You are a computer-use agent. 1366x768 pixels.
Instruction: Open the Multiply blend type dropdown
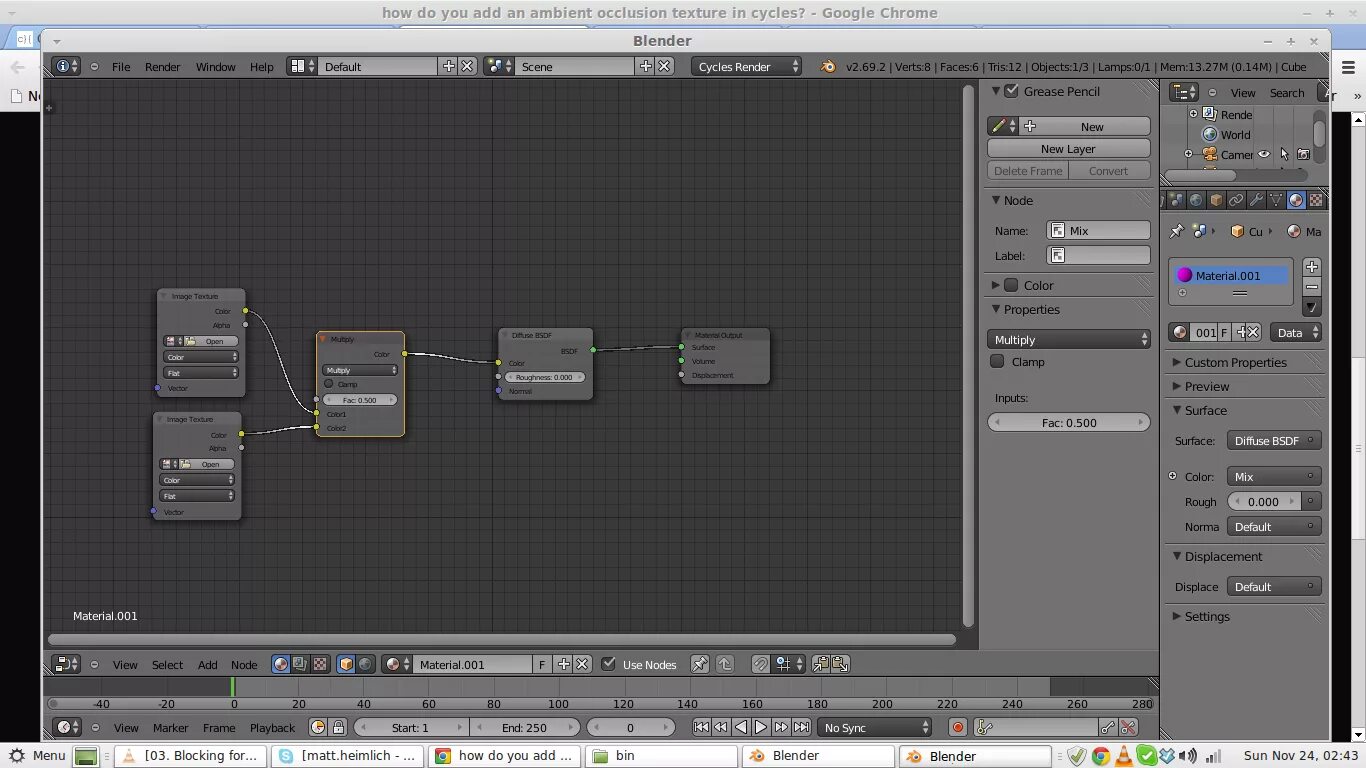(1069, 340)
